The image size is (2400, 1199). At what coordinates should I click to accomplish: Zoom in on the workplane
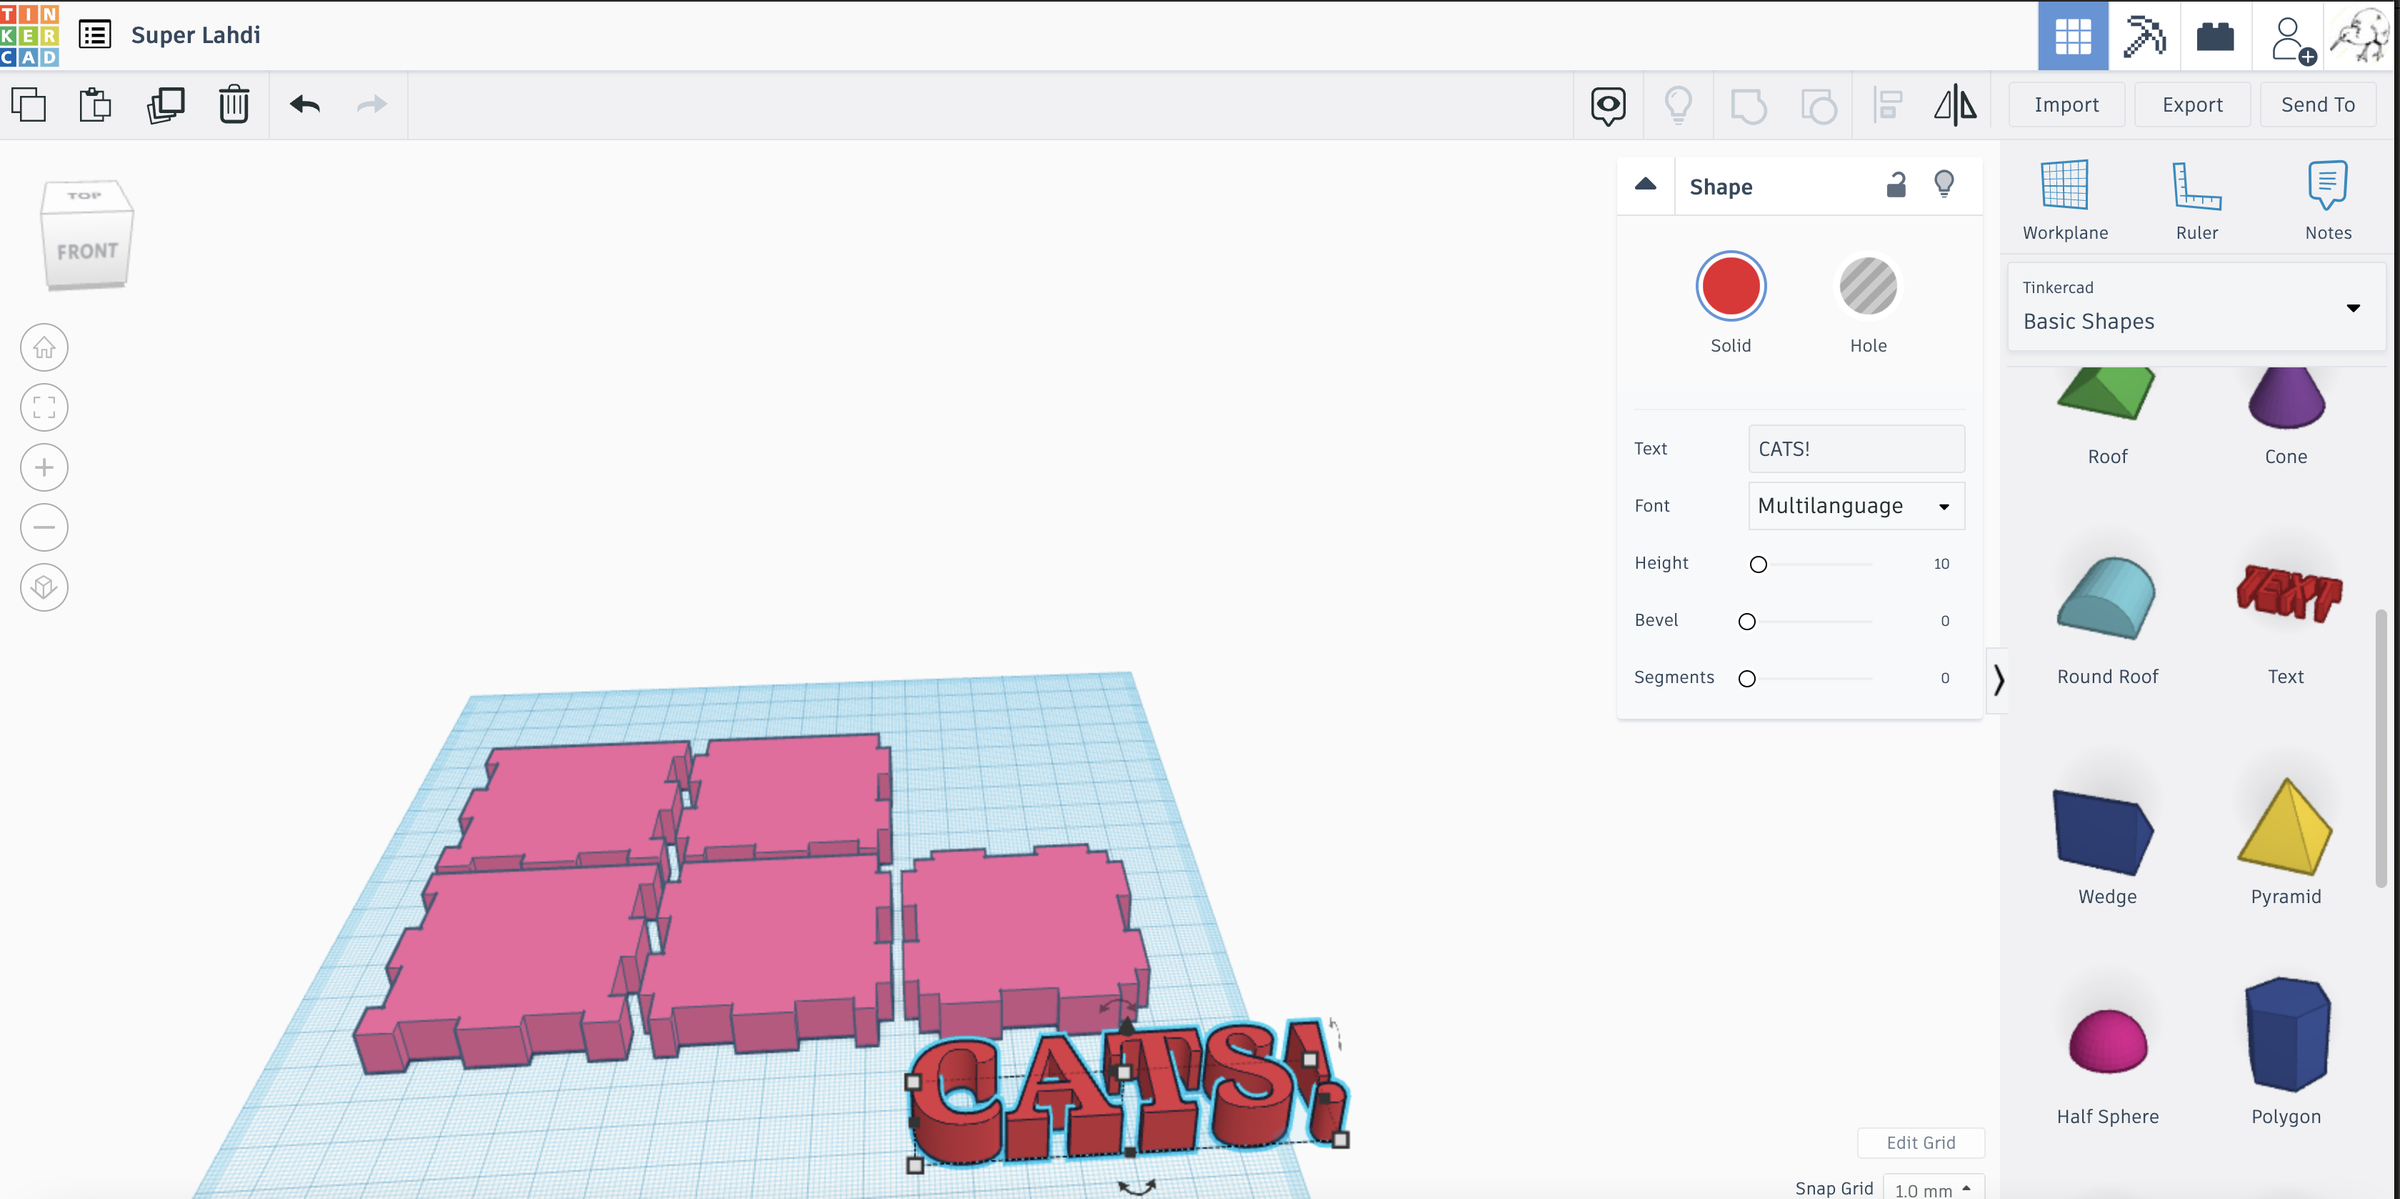coord(43,467)
